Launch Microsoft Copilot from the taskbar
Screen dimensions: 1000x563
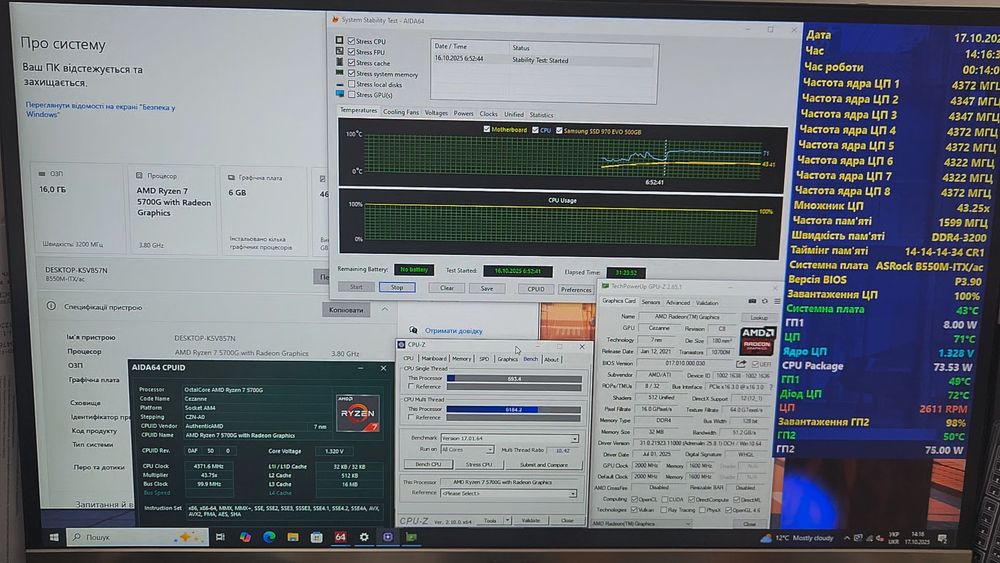point(245,537)
